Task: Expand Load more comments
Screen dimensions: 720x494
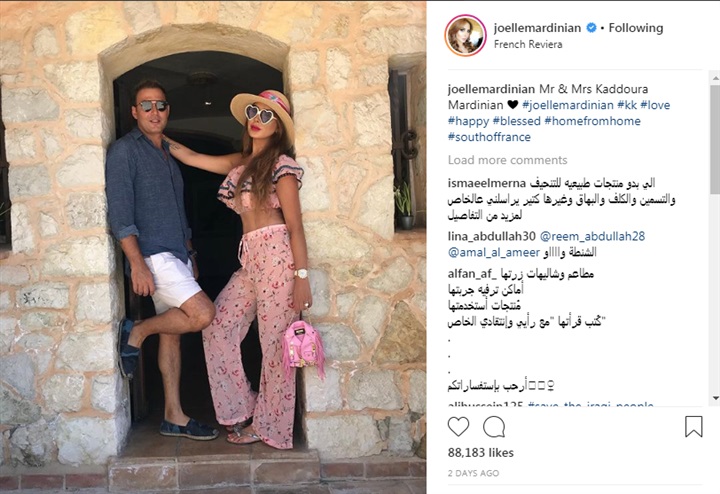Action: coord(507,160)
